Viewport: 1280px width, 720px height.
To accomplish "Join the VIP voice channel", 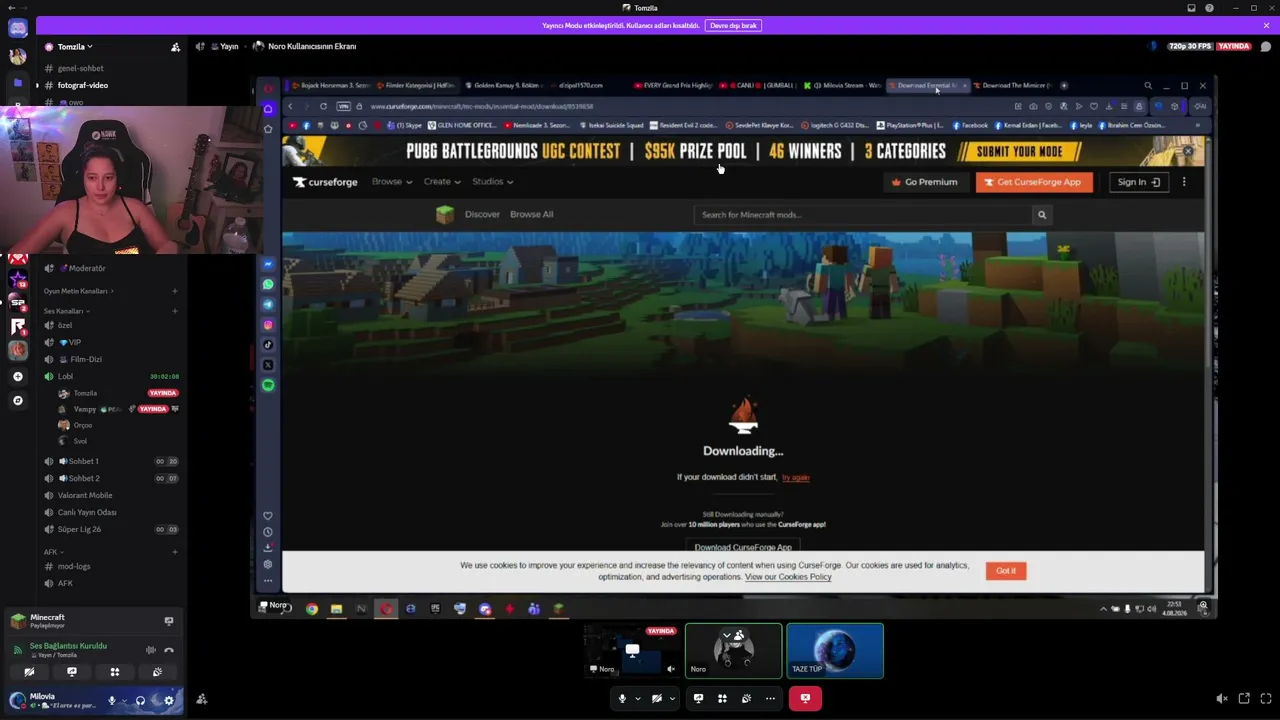I will click(x=74, y=342).
